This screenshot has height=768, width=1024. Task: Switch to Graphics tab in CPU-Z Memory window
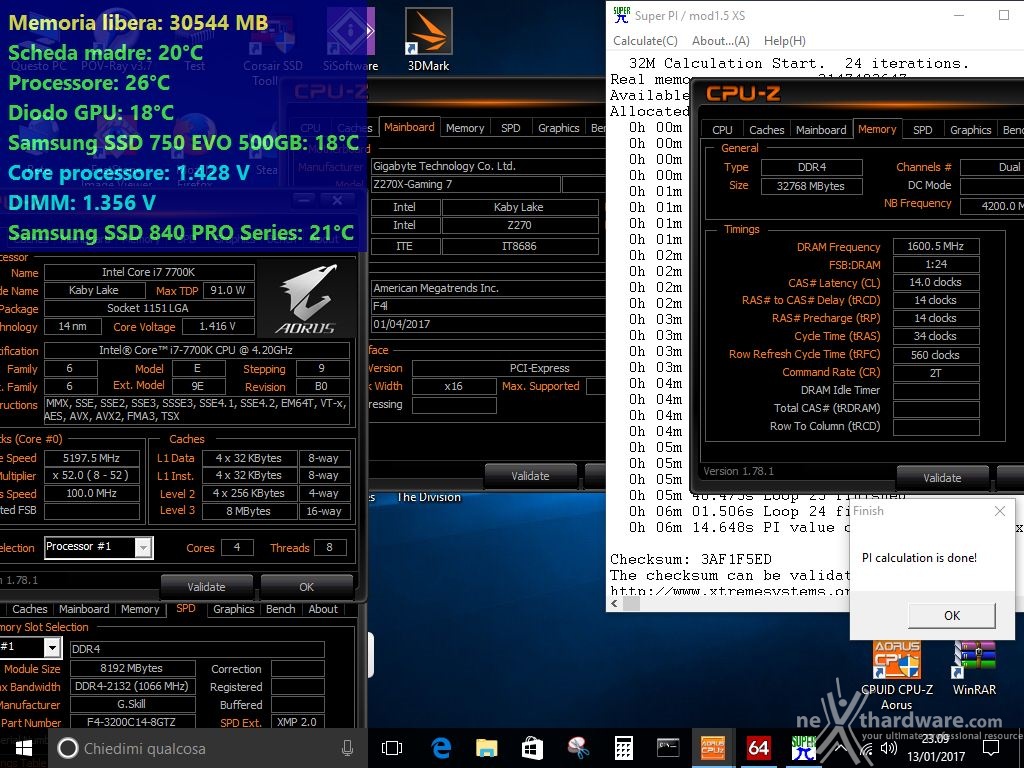(x=970, y=130)
